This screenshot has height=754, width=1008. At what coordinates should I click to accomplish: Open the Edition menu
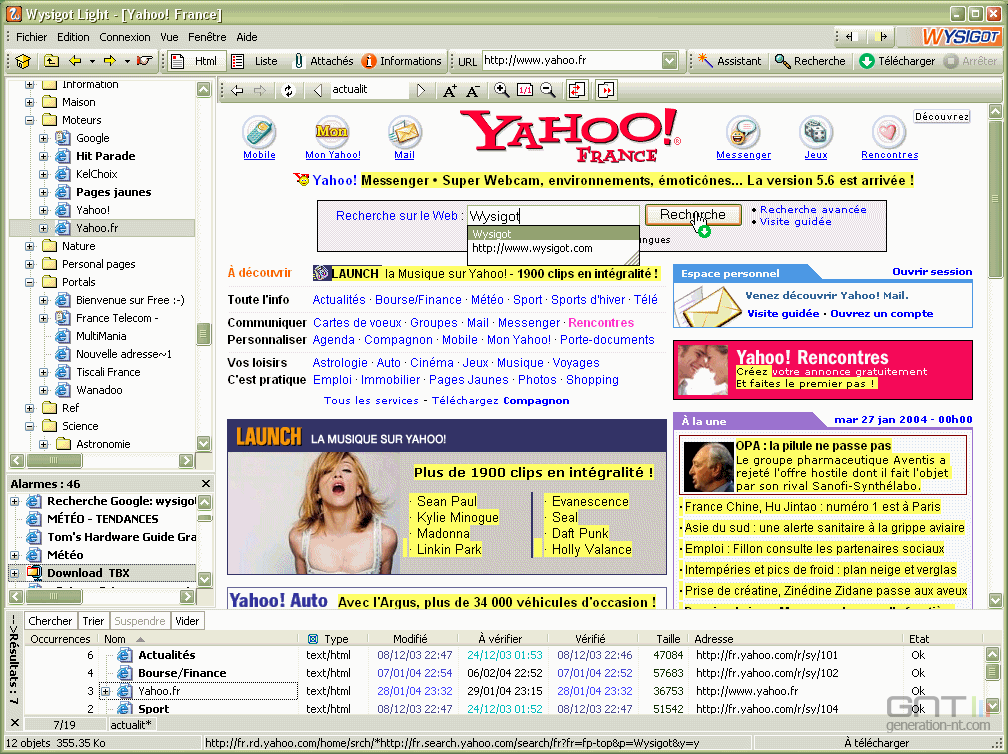pos(73,37)
